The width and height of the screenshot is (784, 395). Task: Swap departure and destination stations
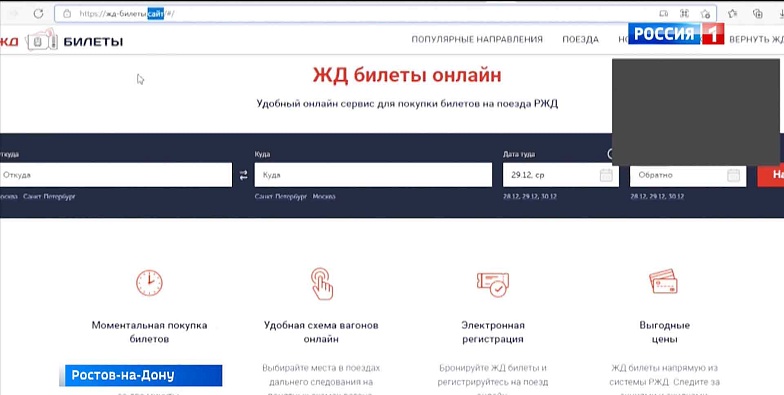pos(244,175)
